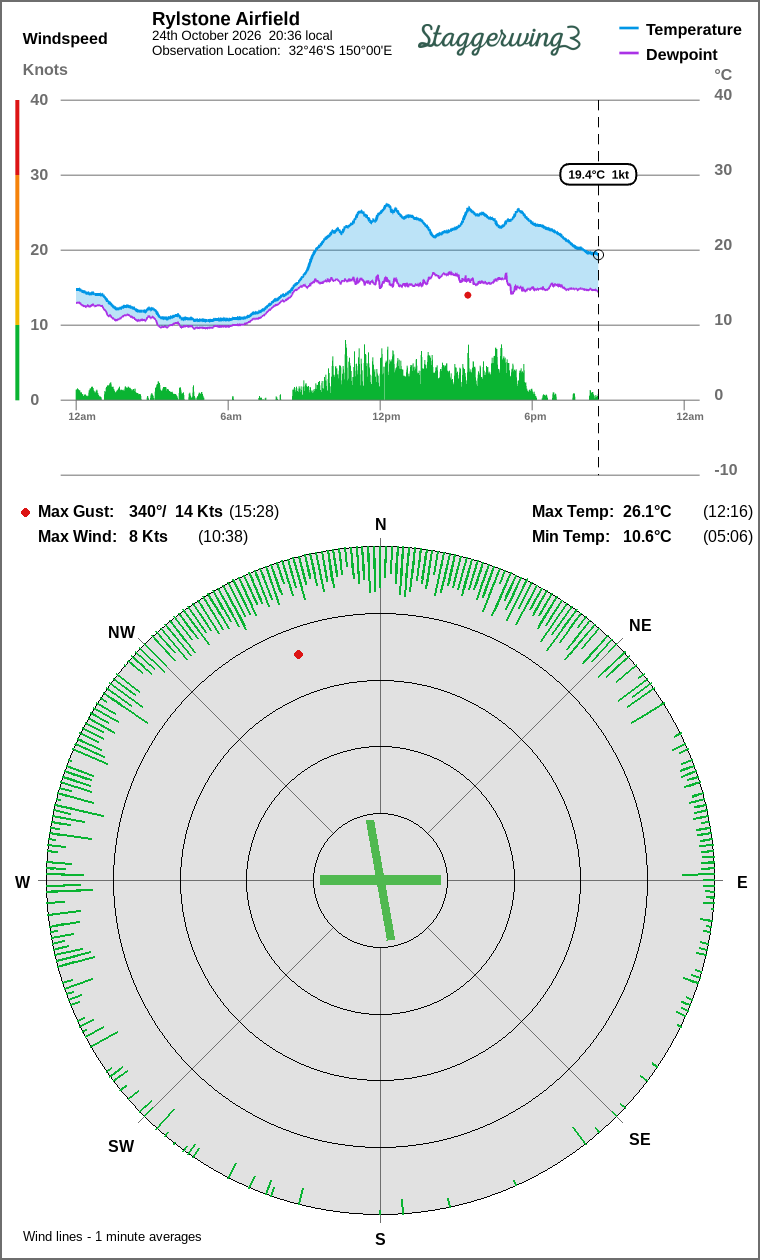Click the Rylstone Airfield title
This screenshot has width=760, height=1260.
(x=226, y=19)
